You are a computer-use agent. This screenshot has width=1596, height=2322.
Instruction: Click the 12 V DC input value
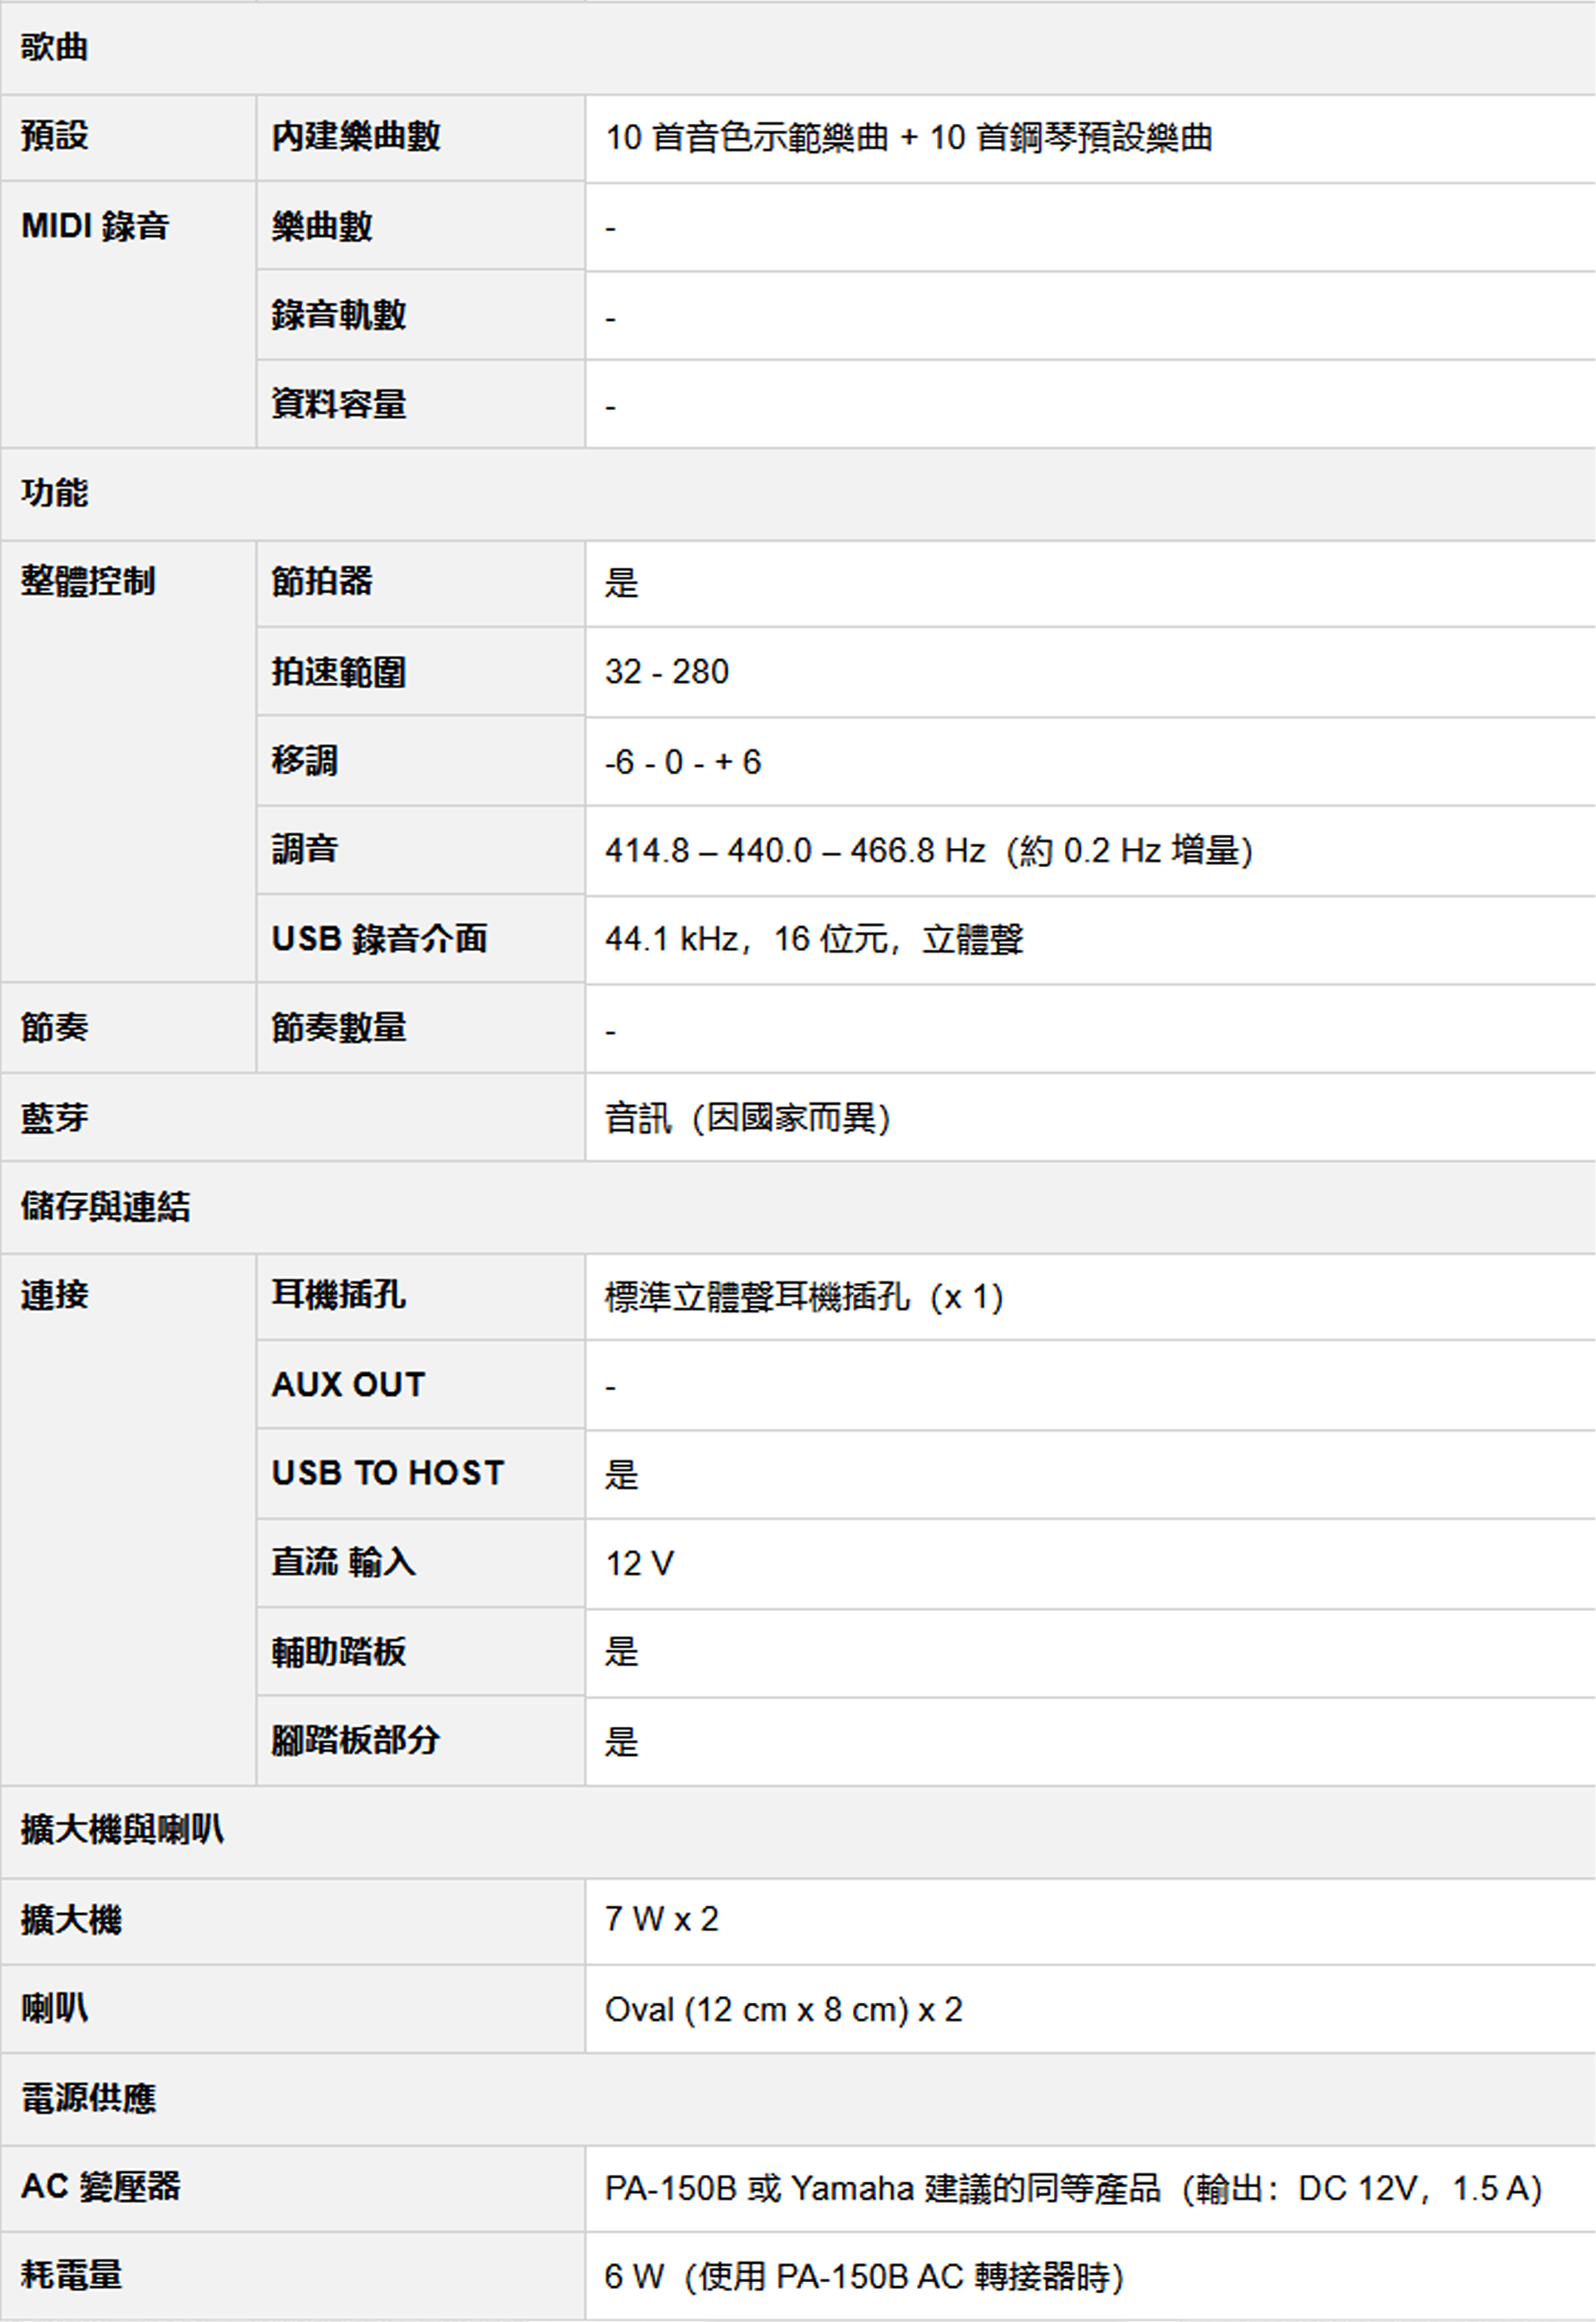pos(640,1563)
